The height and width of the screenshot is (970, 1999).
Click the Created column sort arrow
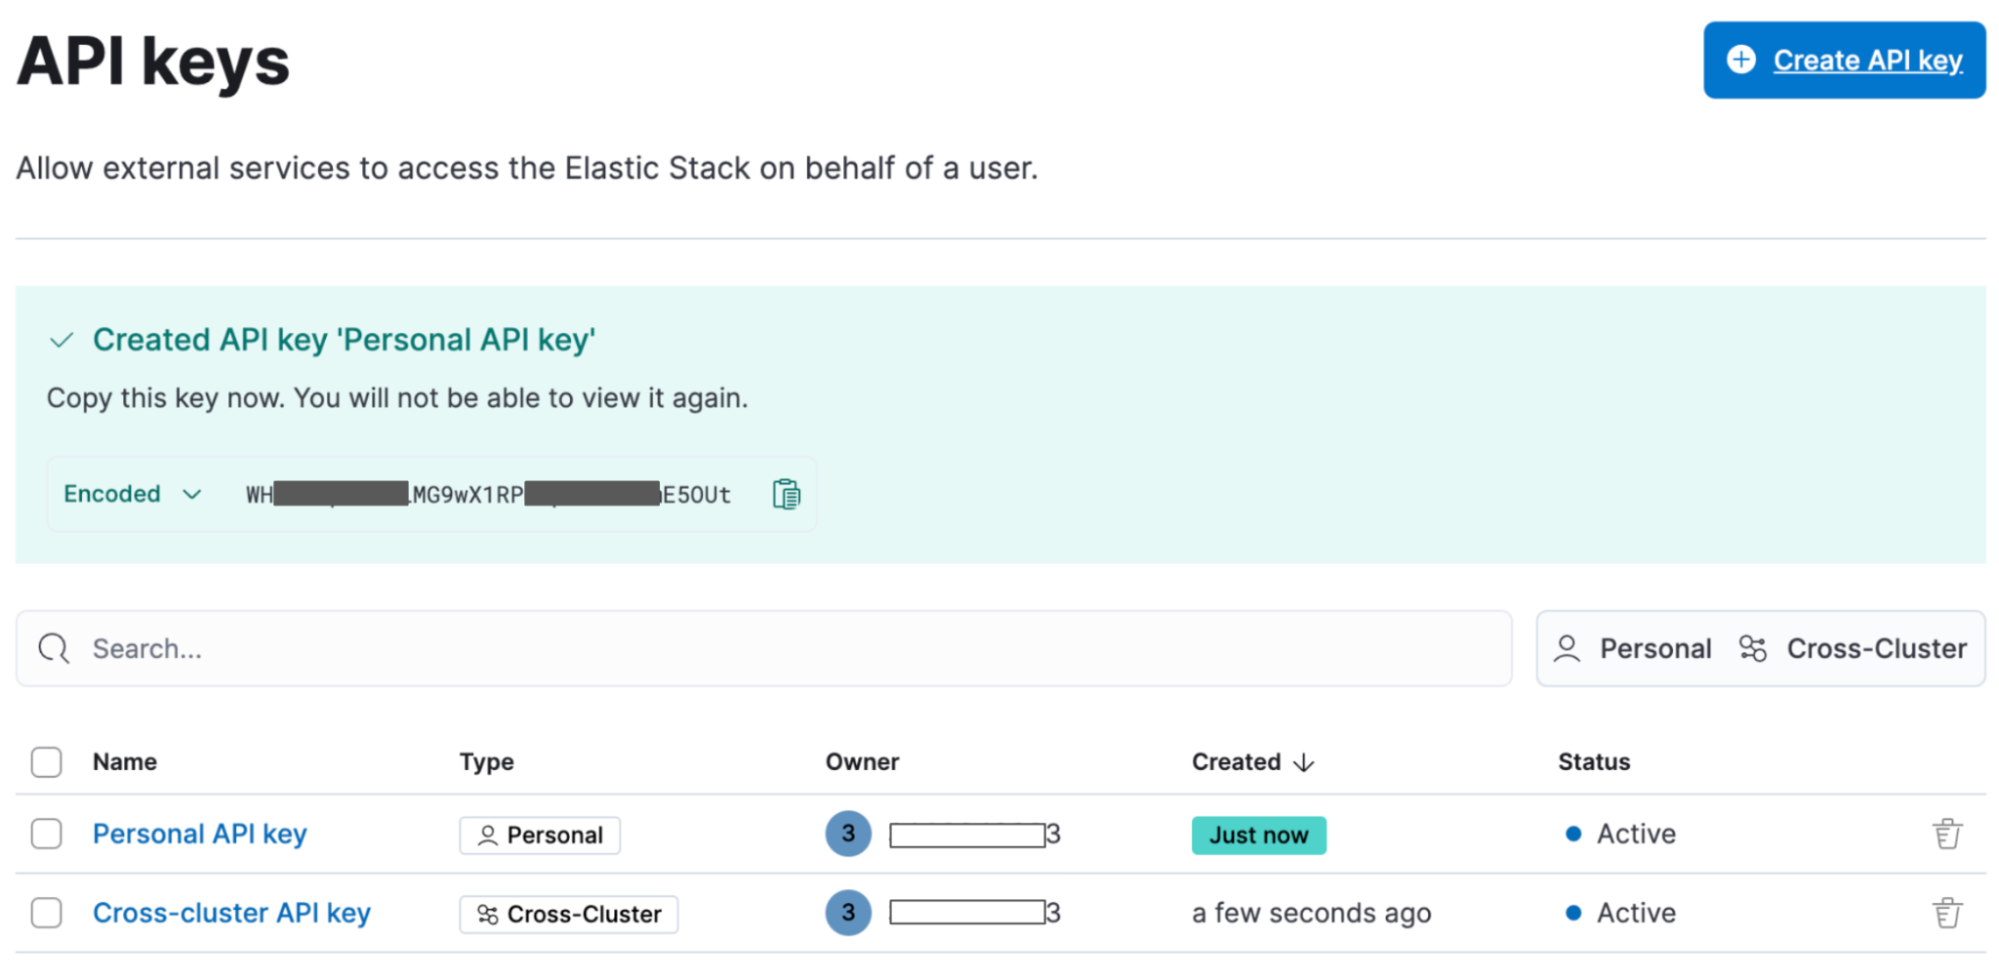click(x=1304, y=762)
